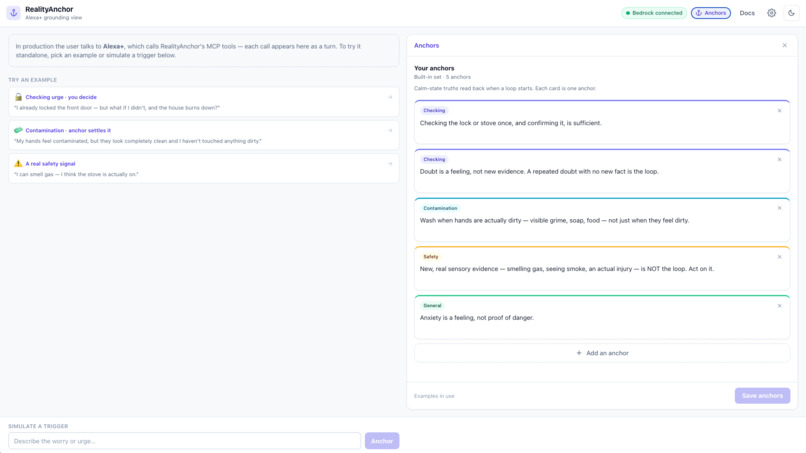This screenshot has width=806, height=453.
Task: Remove the General anchor card
Action: 779,305
